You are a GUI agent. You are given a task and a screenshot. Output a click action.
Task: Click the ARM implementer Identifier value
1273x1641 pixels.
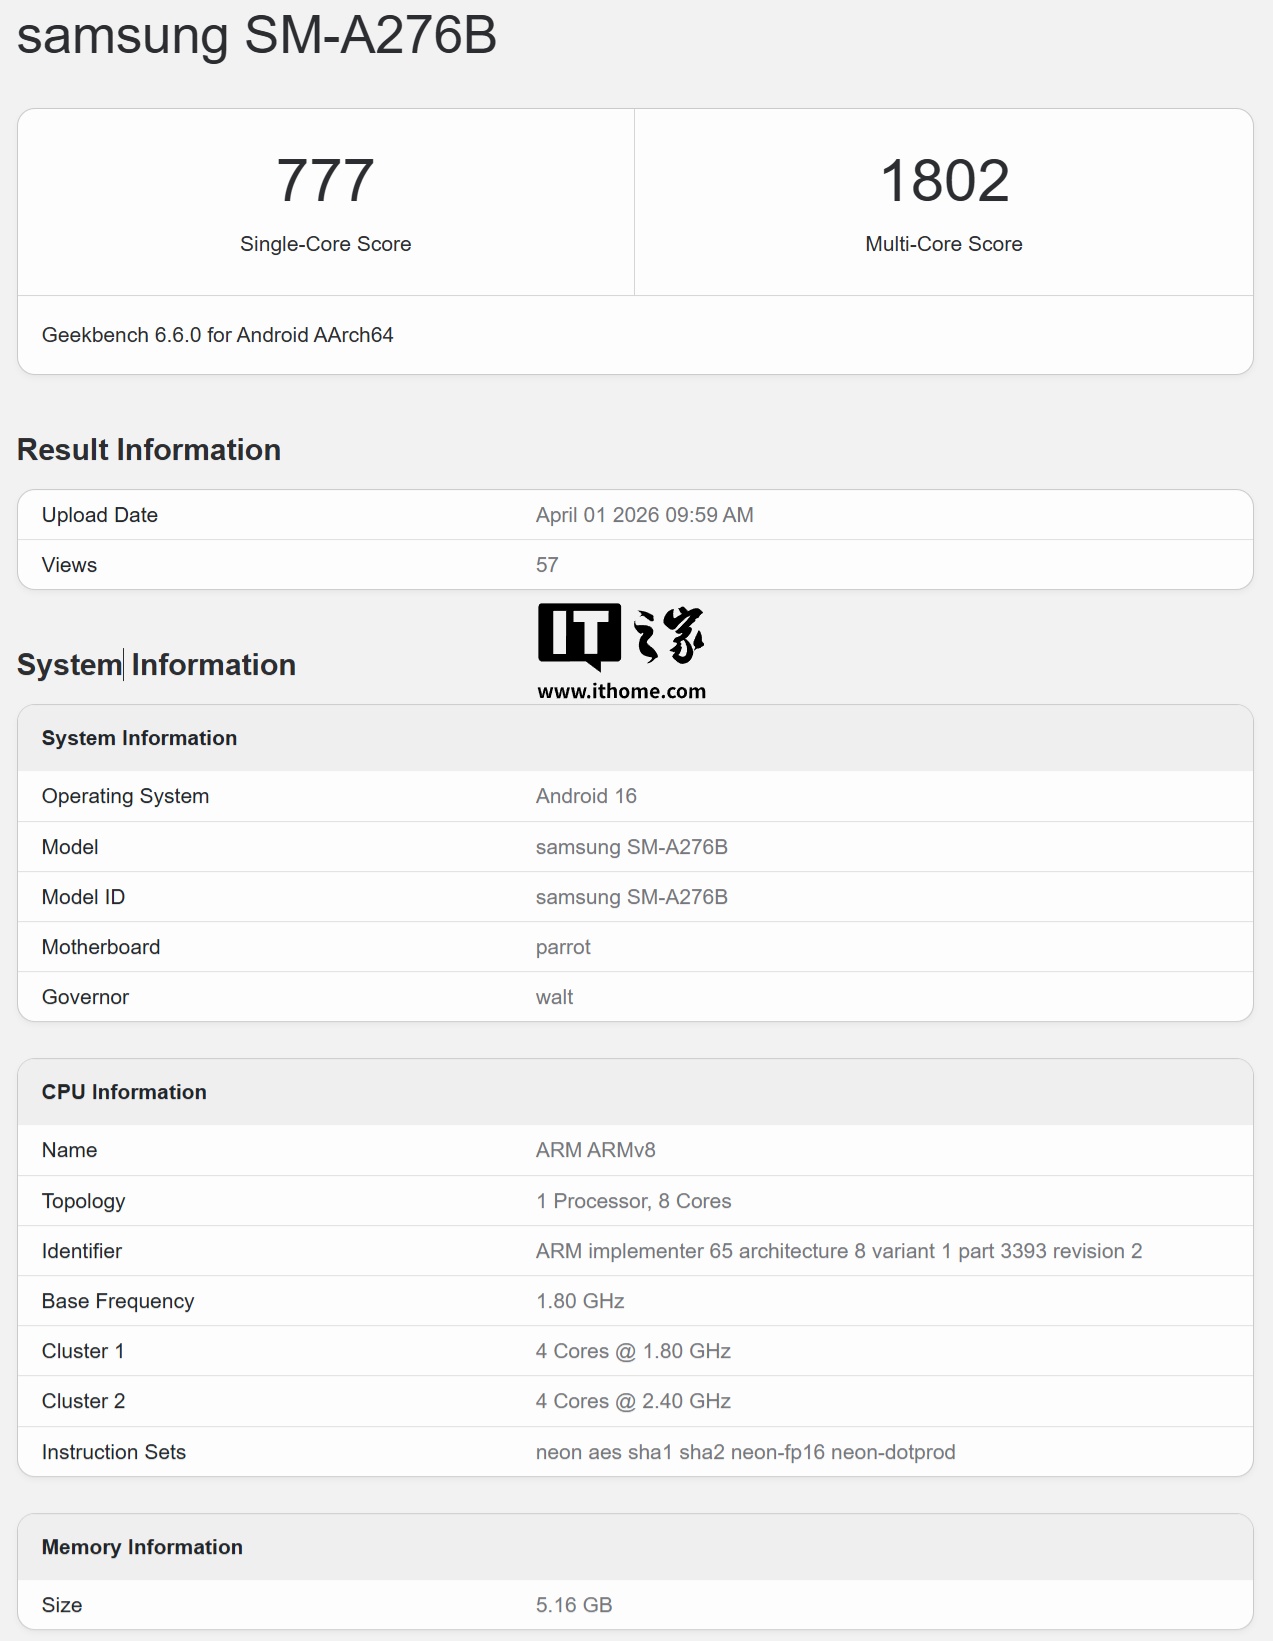(x=838, y=1251)
